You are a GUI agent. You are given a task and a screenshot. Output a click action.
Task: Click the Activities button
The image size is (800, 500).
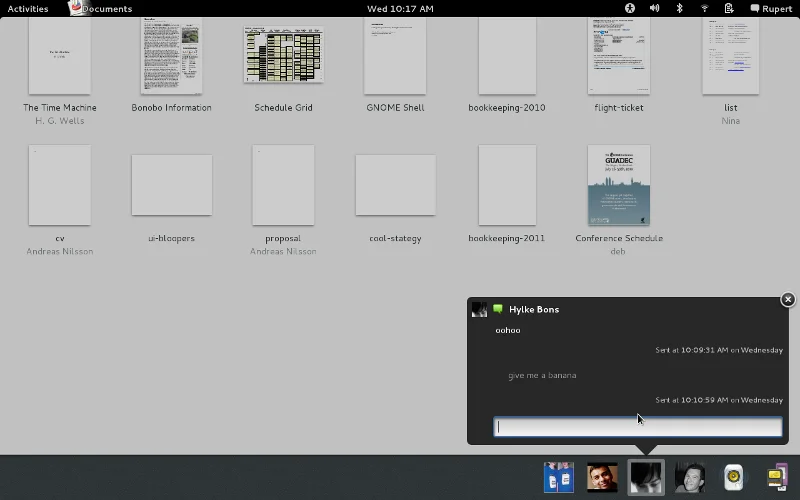coord(28,8)
